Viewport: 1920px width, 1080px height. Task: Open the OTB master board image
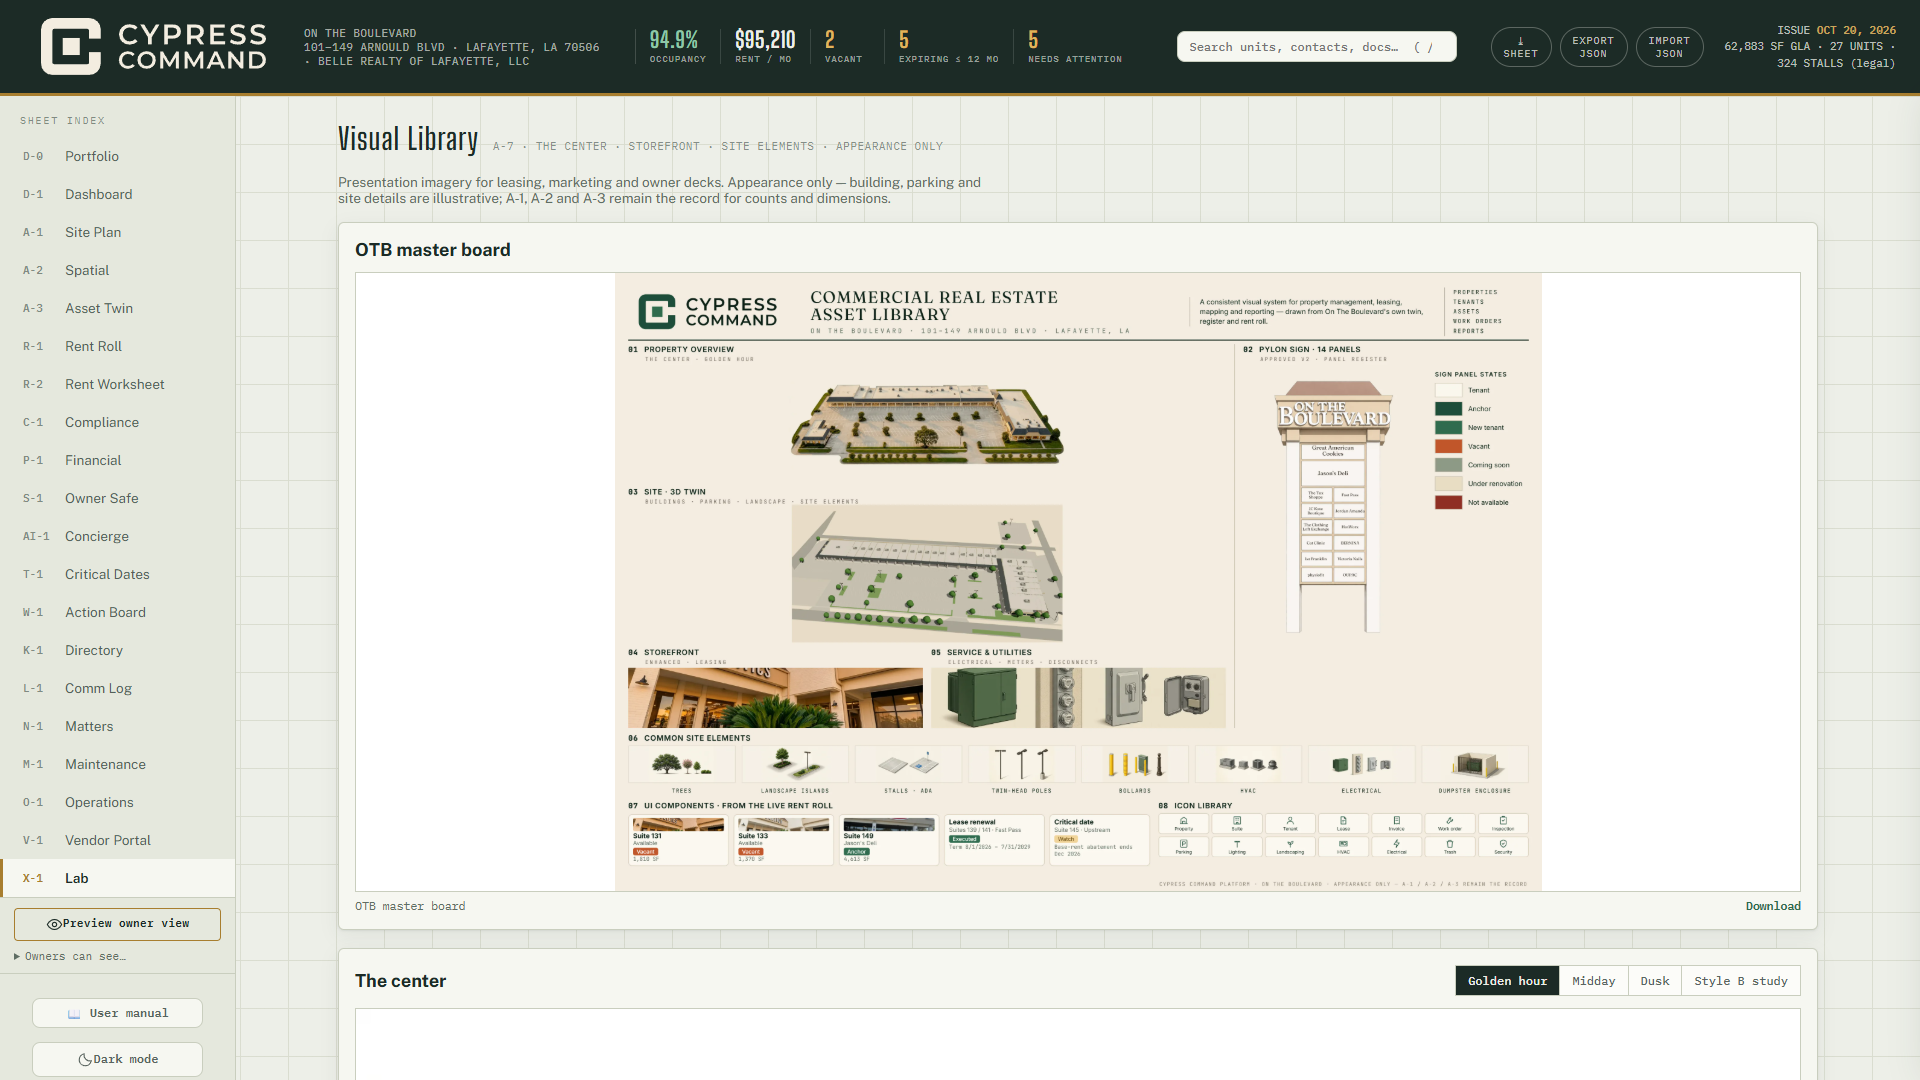click(1078, 582)
